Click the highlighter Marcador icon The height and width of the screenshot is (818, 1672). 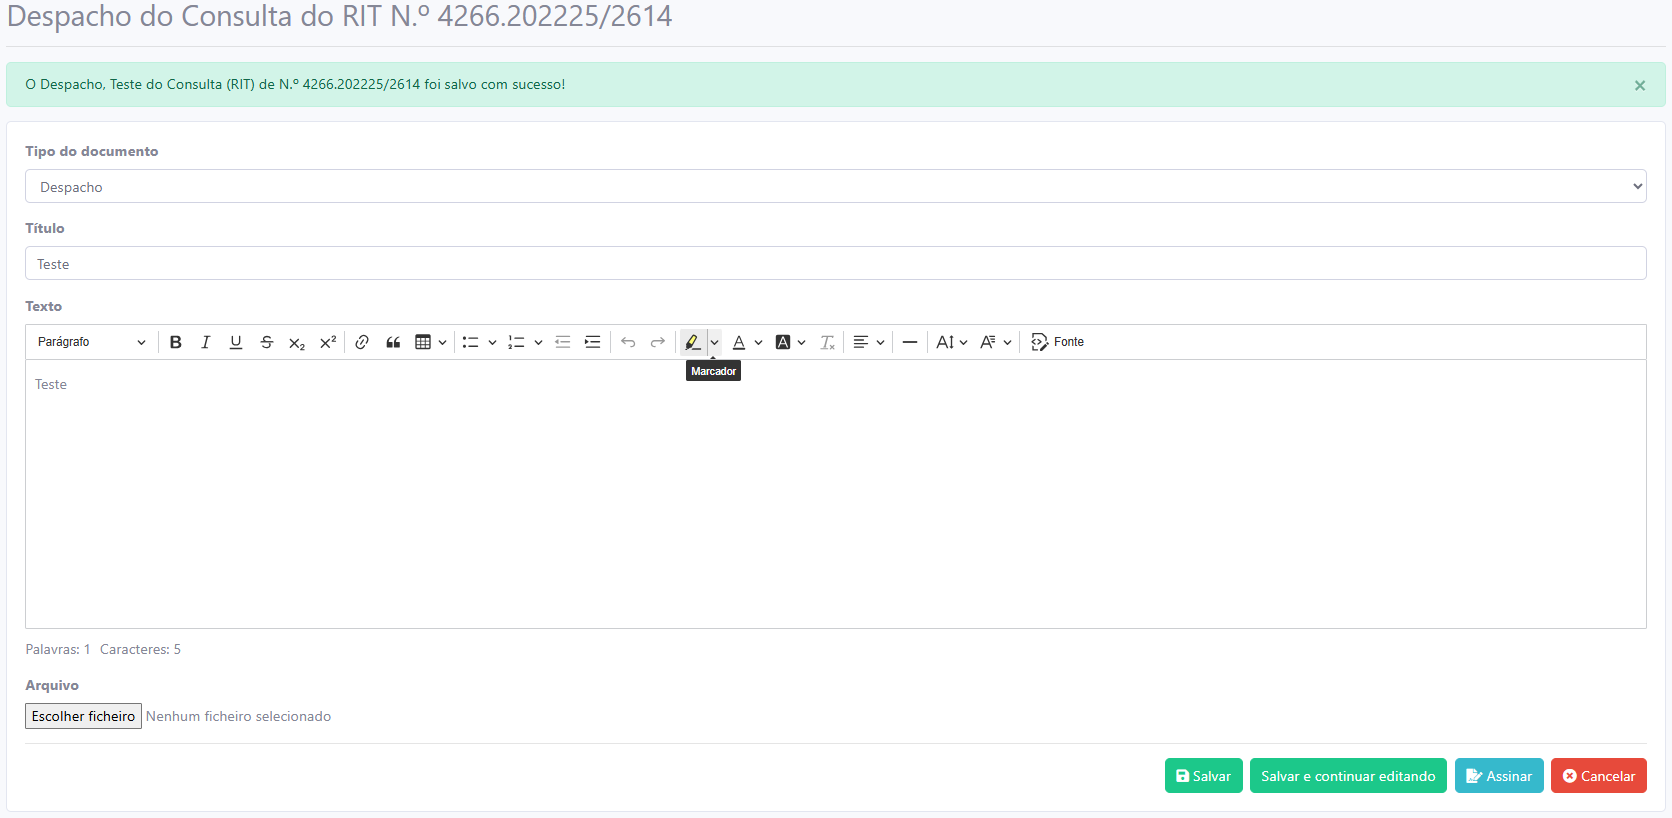click(692, 342)
